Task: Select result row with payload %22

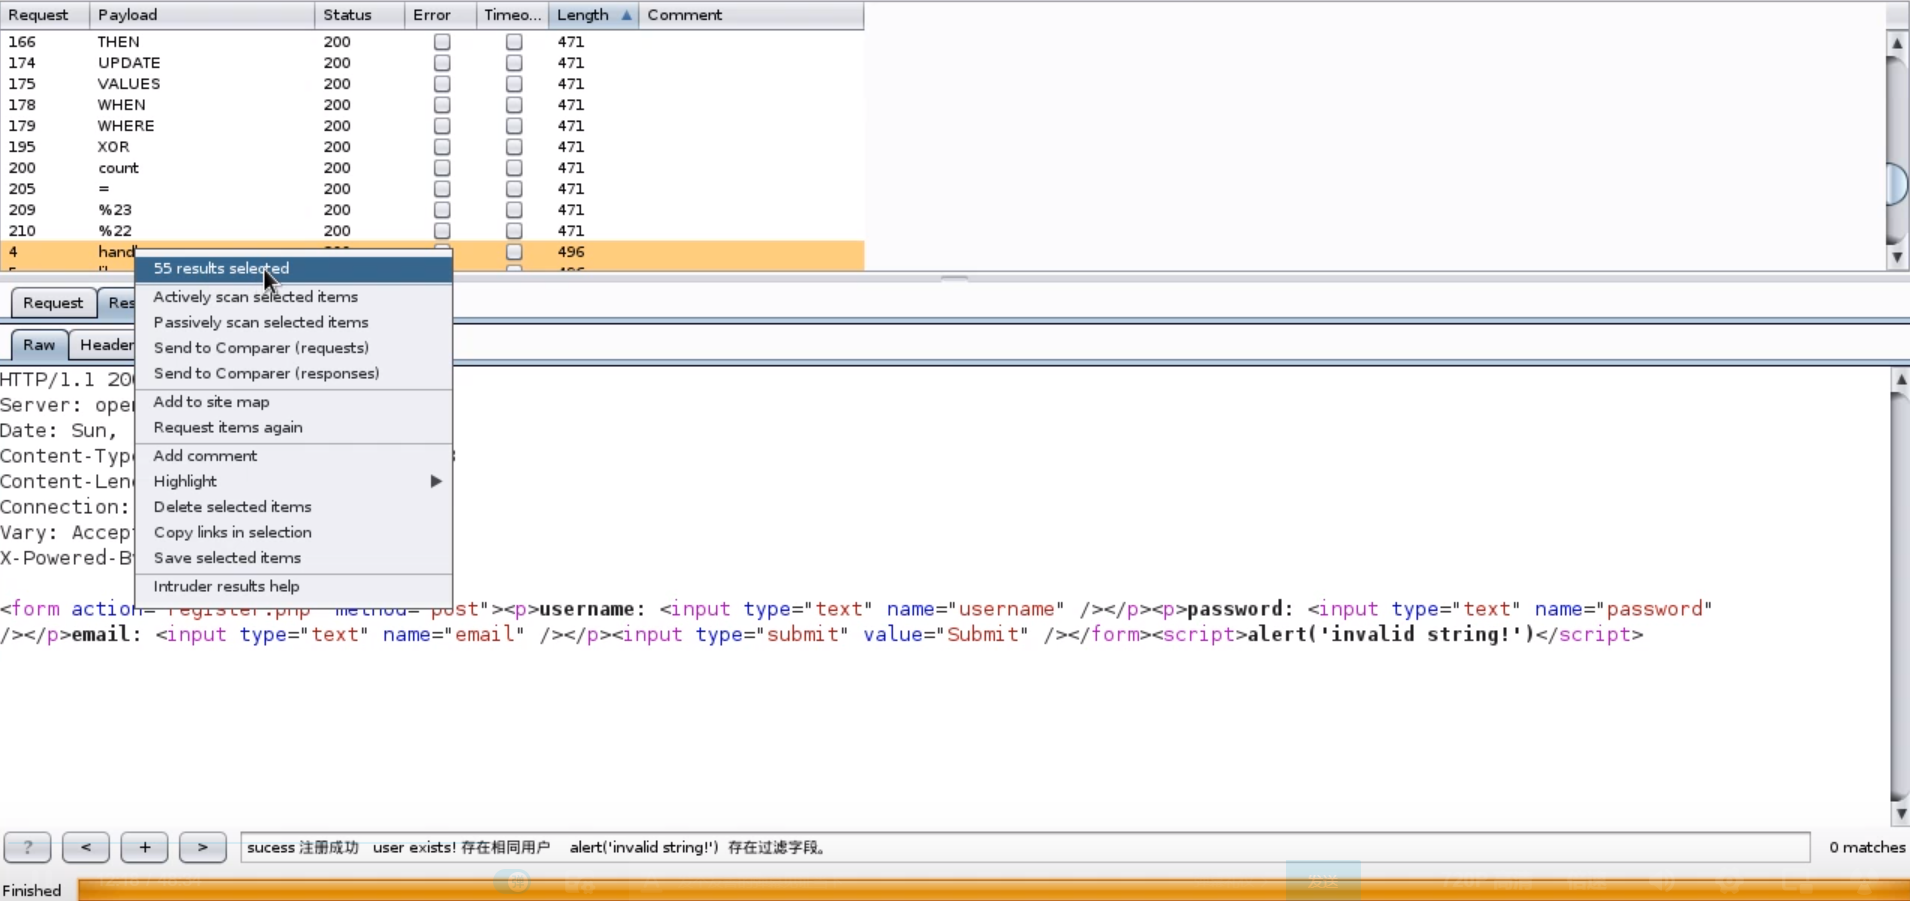Action: 432,231
